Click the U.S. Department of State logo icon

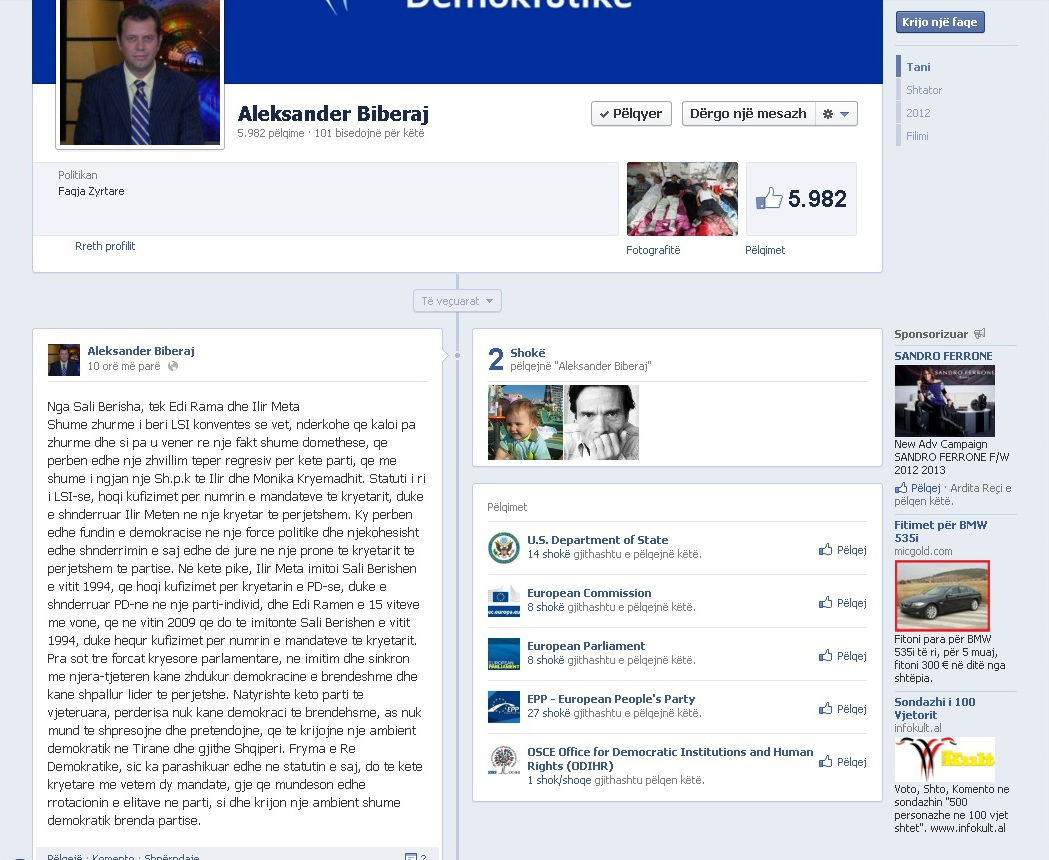pos(504,548)
